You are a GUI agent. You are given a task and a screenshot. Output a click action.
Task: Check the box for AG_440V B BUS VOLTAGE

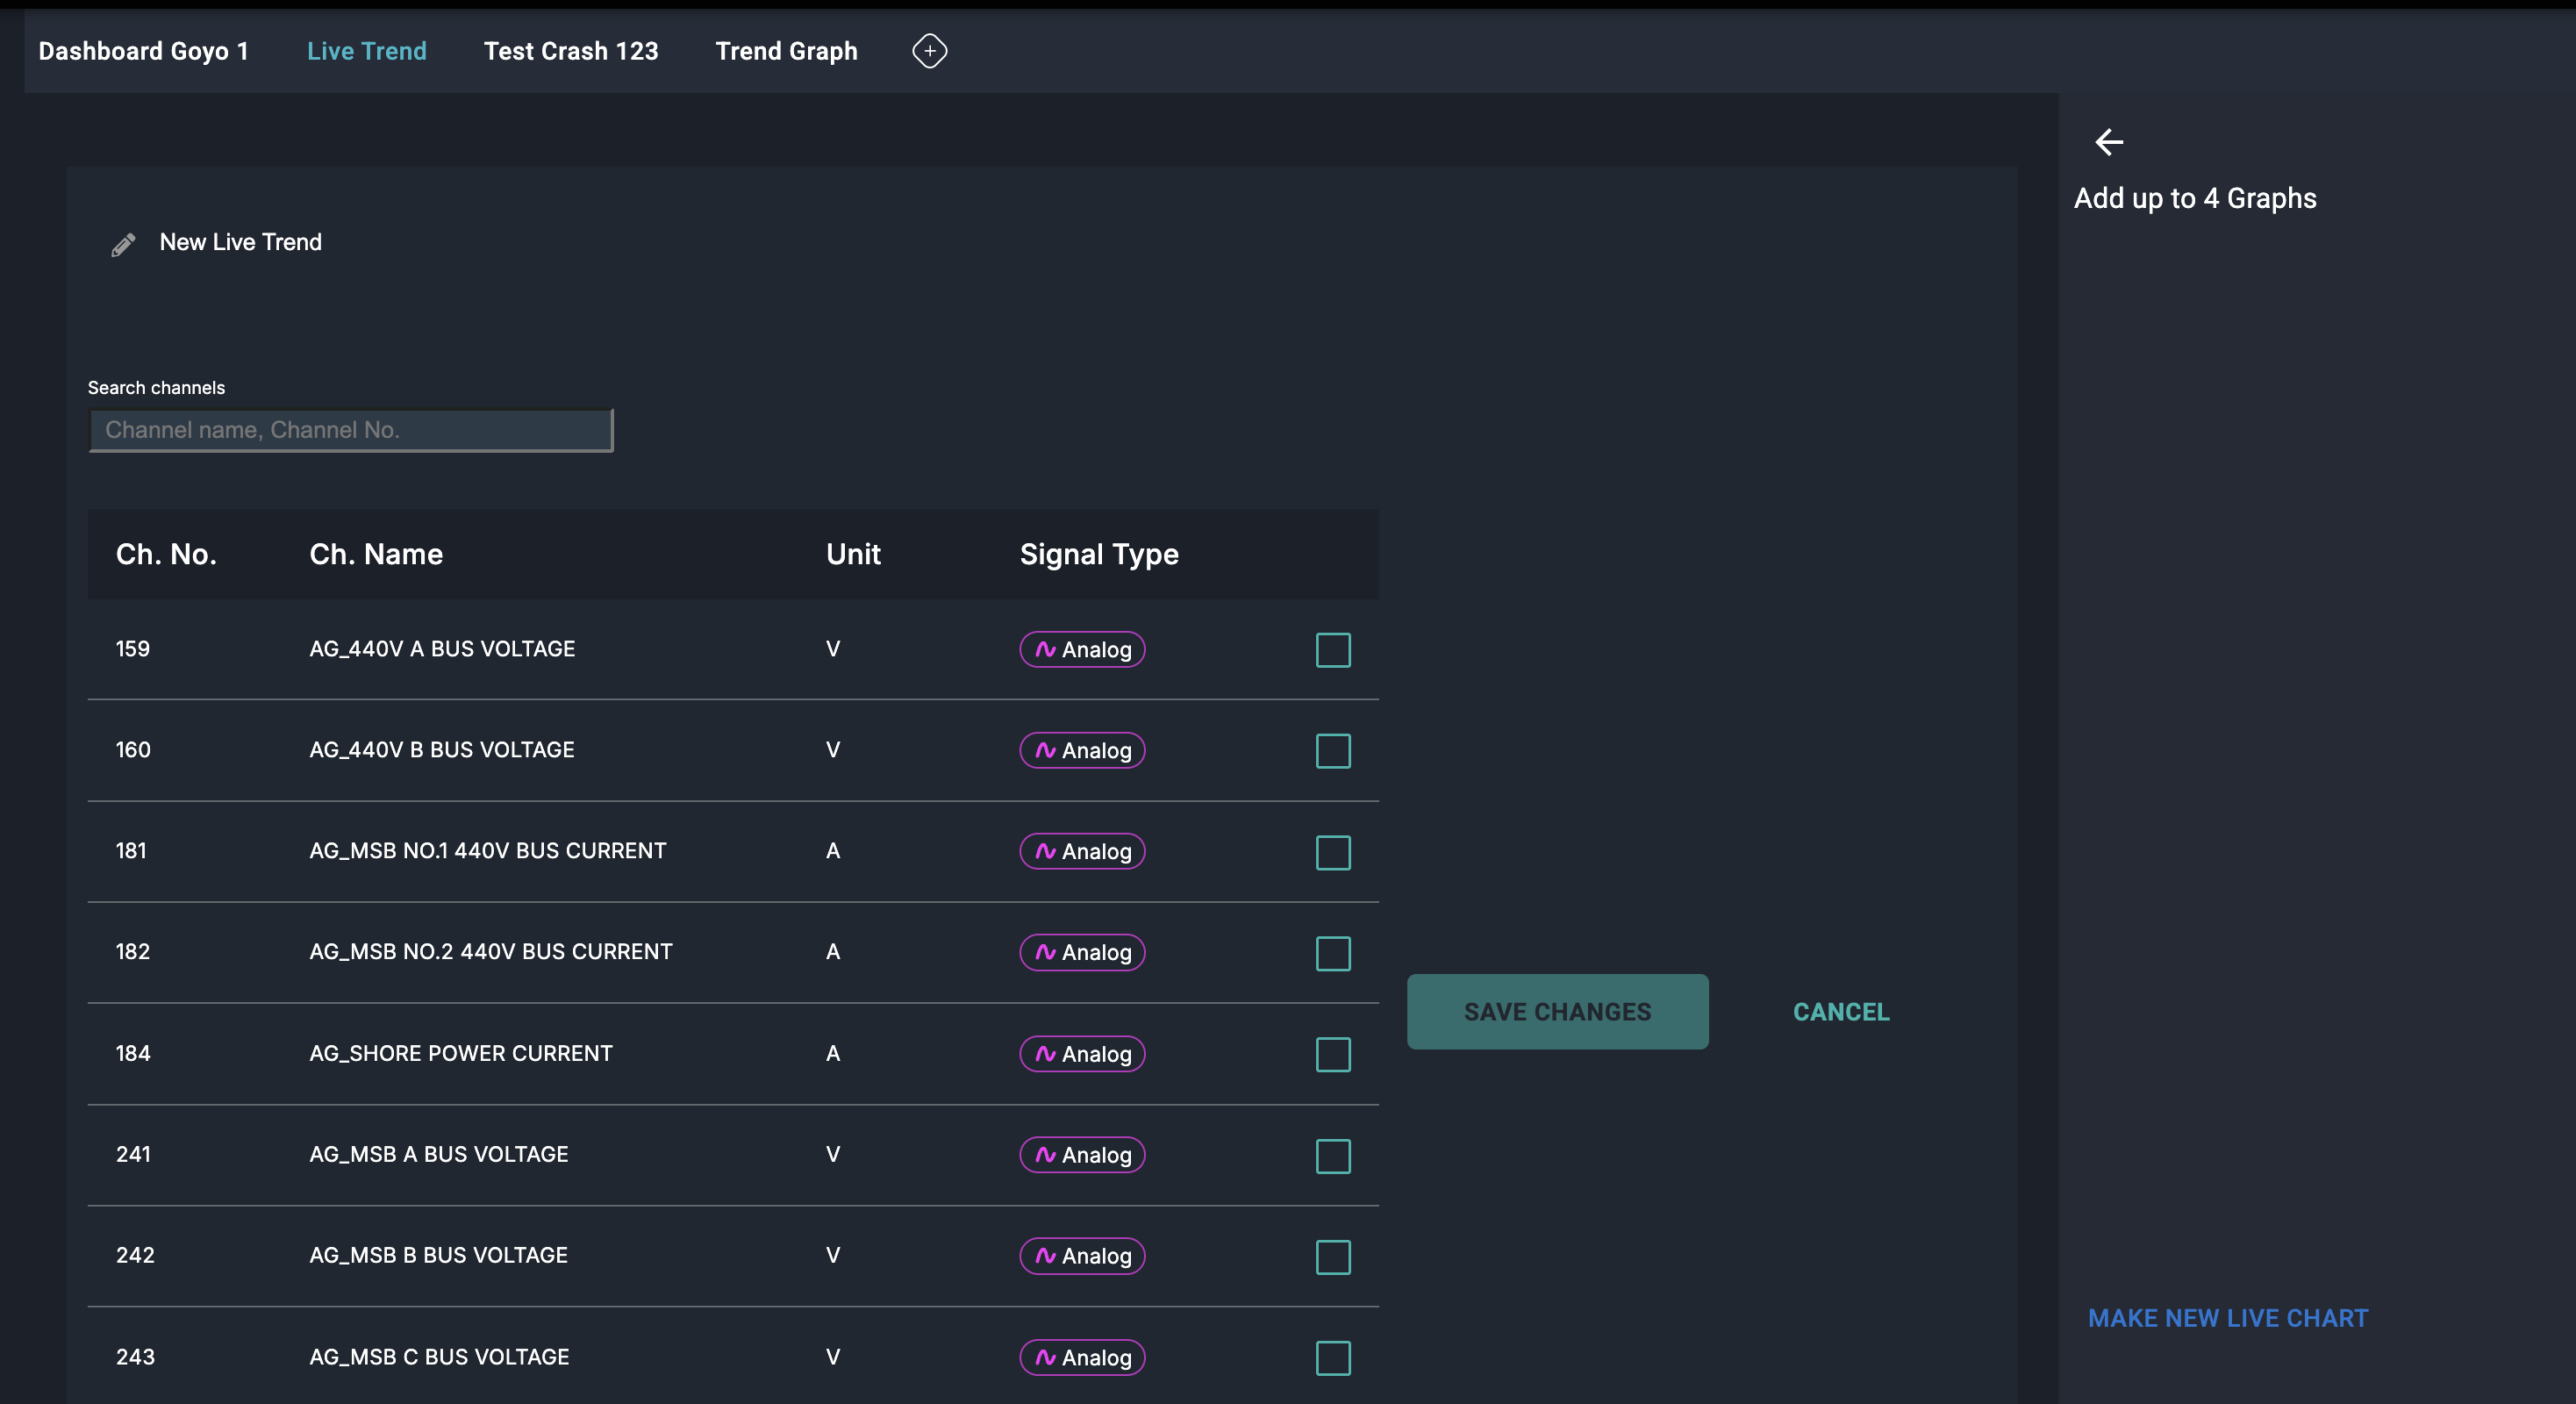click(x=1333, y=751)
